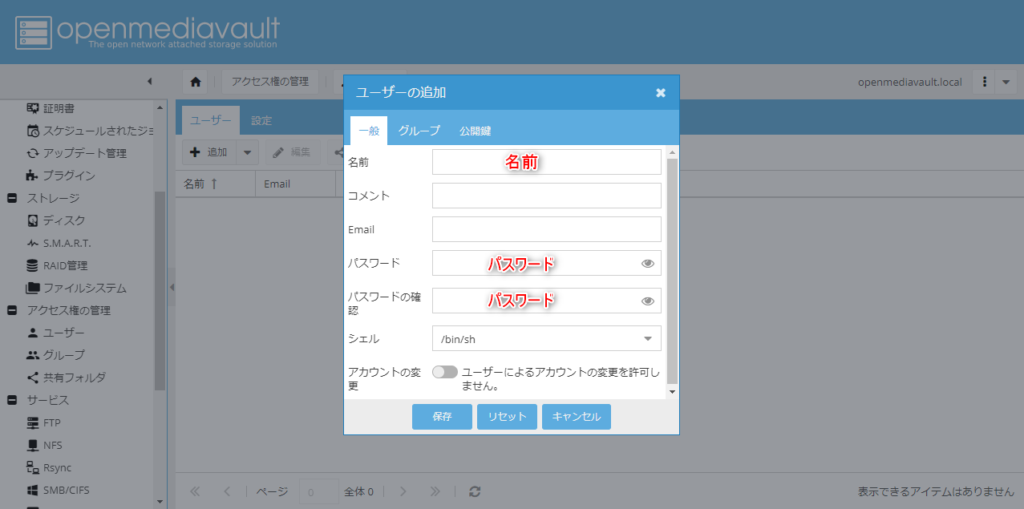Collapse the ストレージ section in the sidebar
Viewport: 1024px width, 509px height.
12,198
